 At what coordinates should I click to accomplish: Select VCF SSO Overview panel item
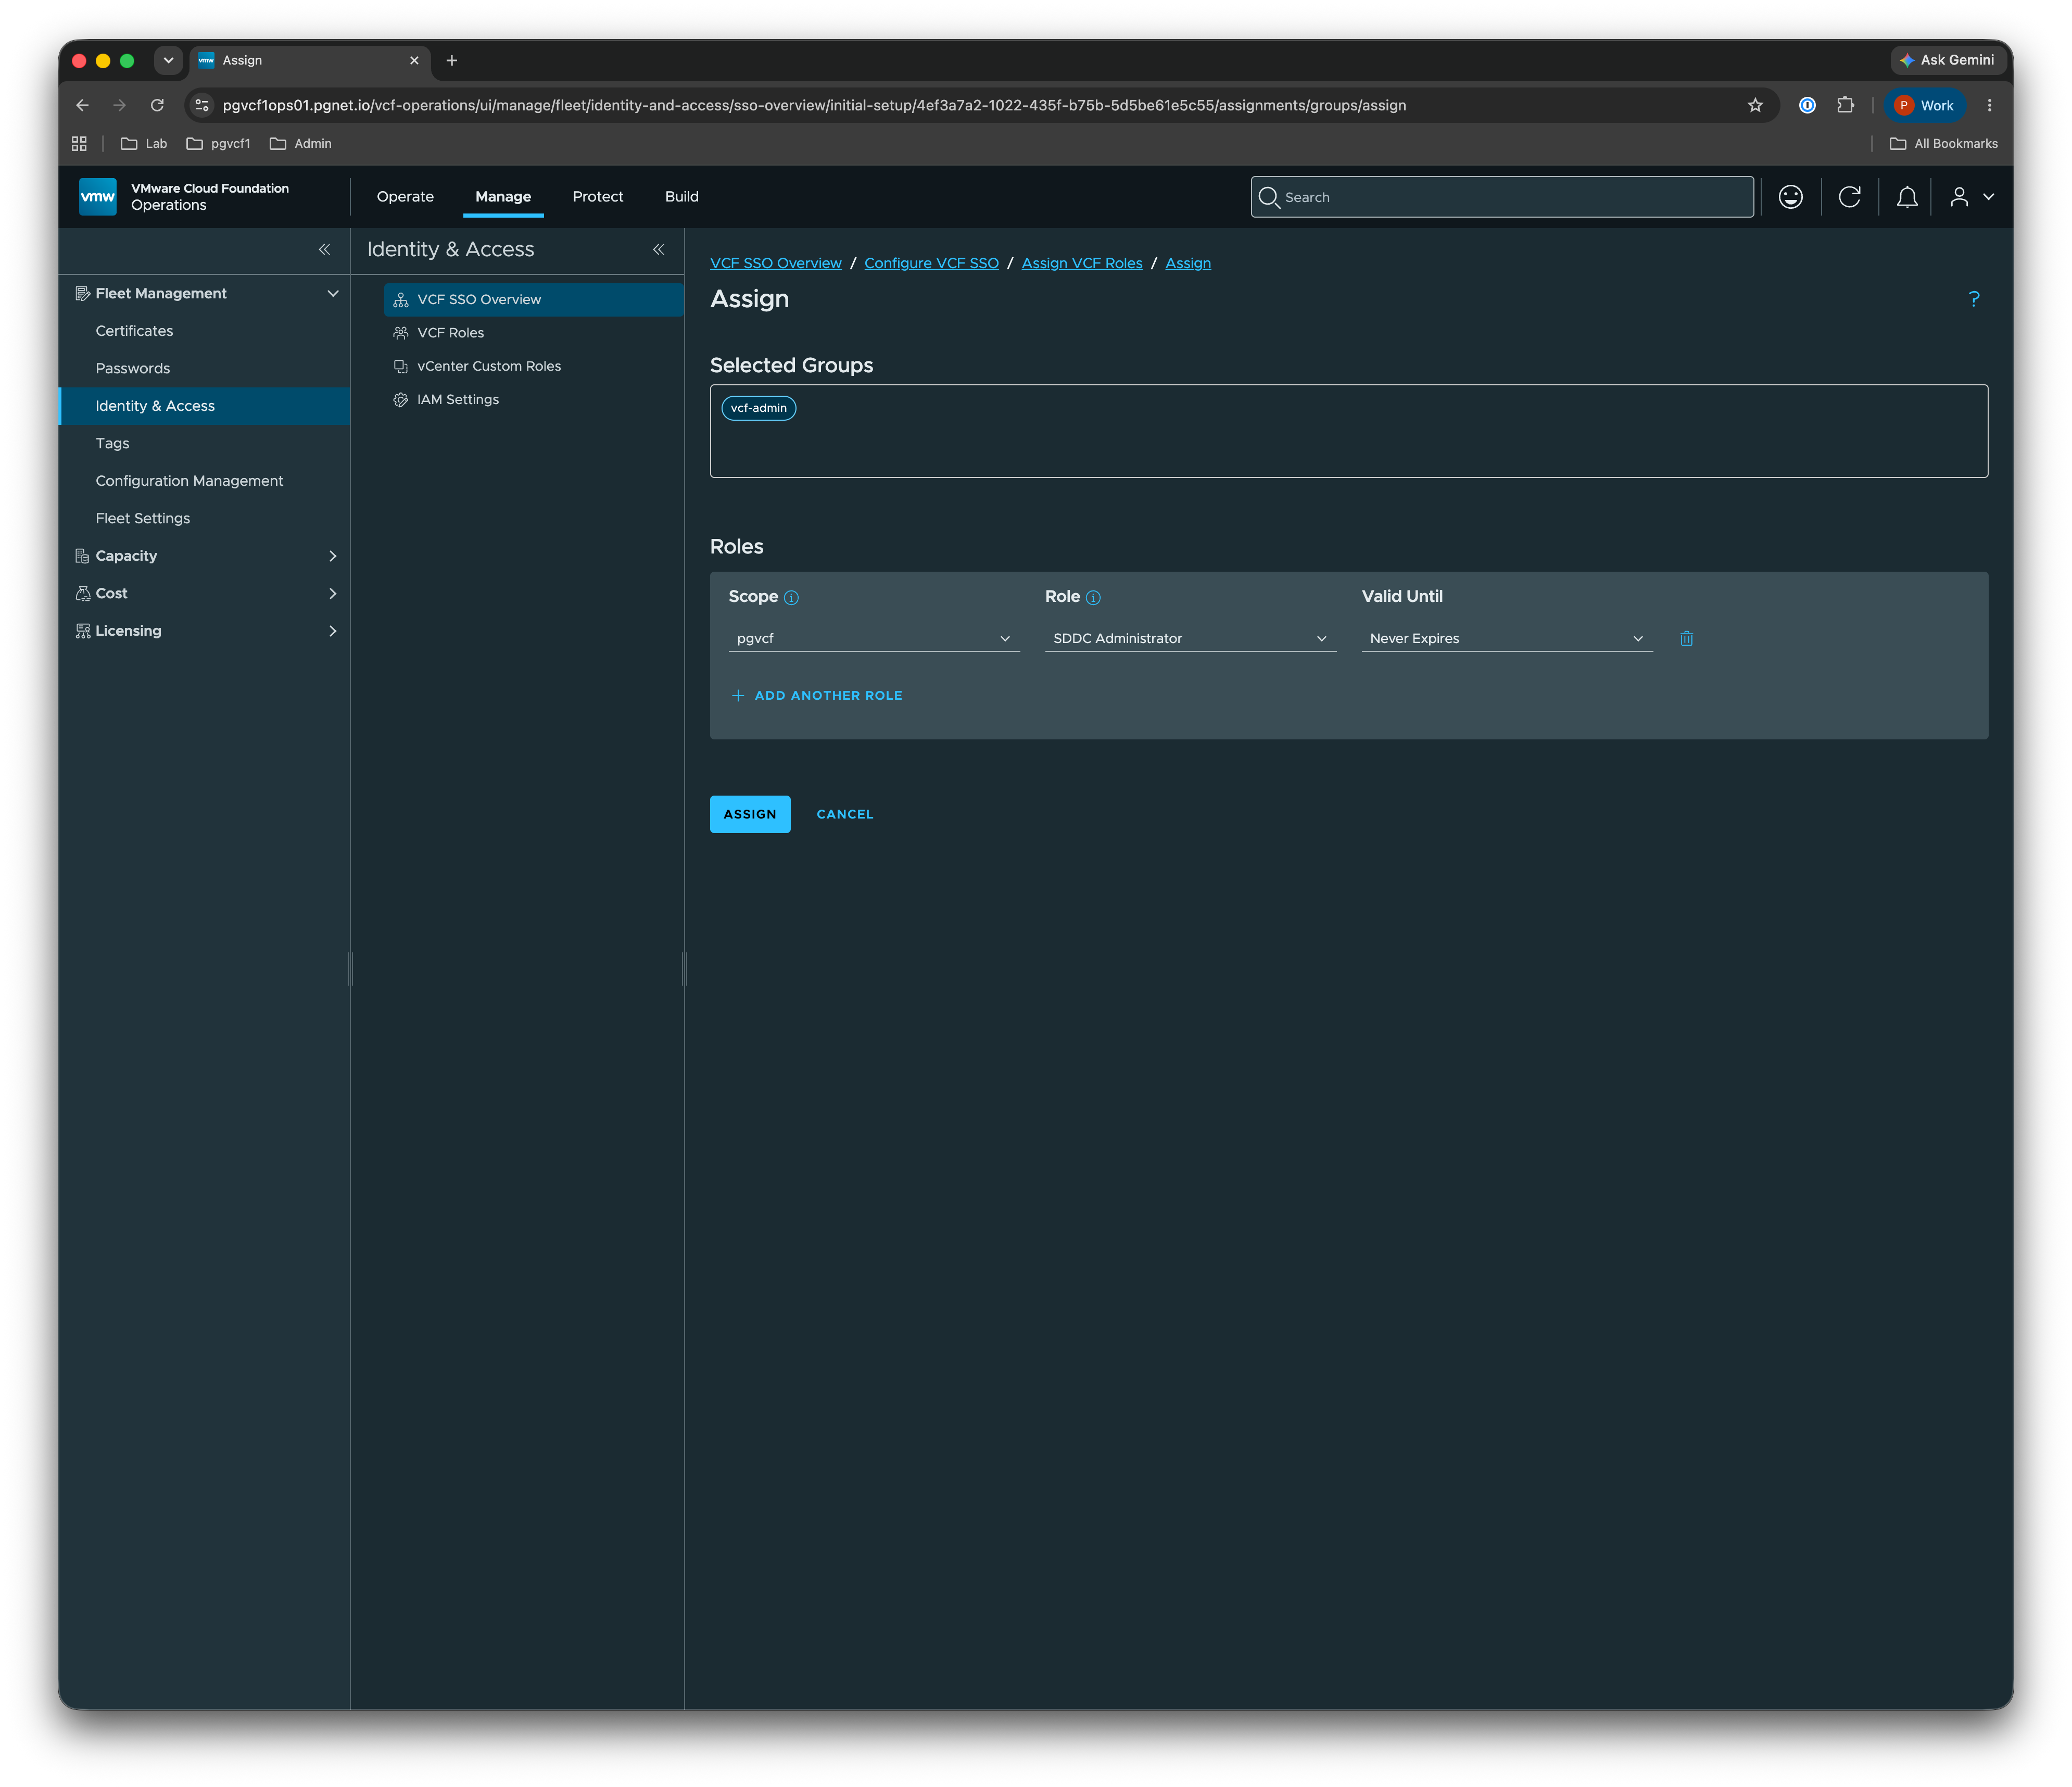pos(533,299)
